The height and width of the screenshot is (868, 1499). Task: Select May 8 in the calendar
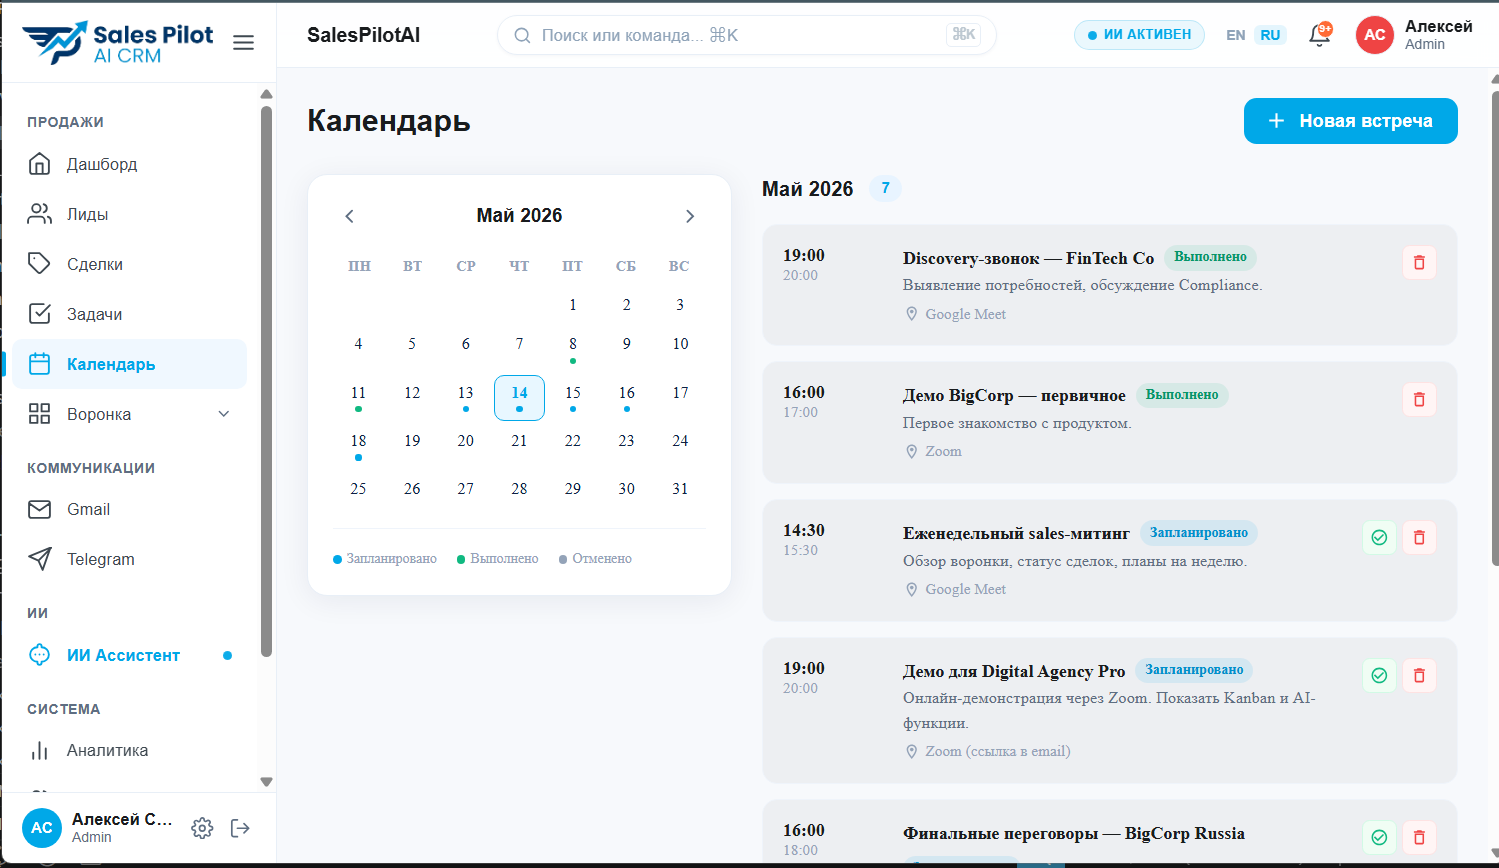click(x=573, y=349)
